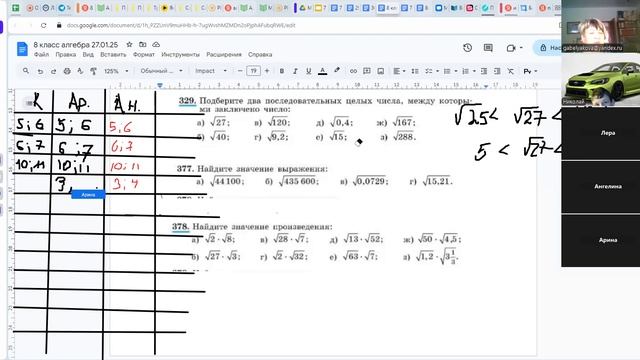640x360 pixels.
Task: Check the cloud save status icon
Action: [156, 44]
